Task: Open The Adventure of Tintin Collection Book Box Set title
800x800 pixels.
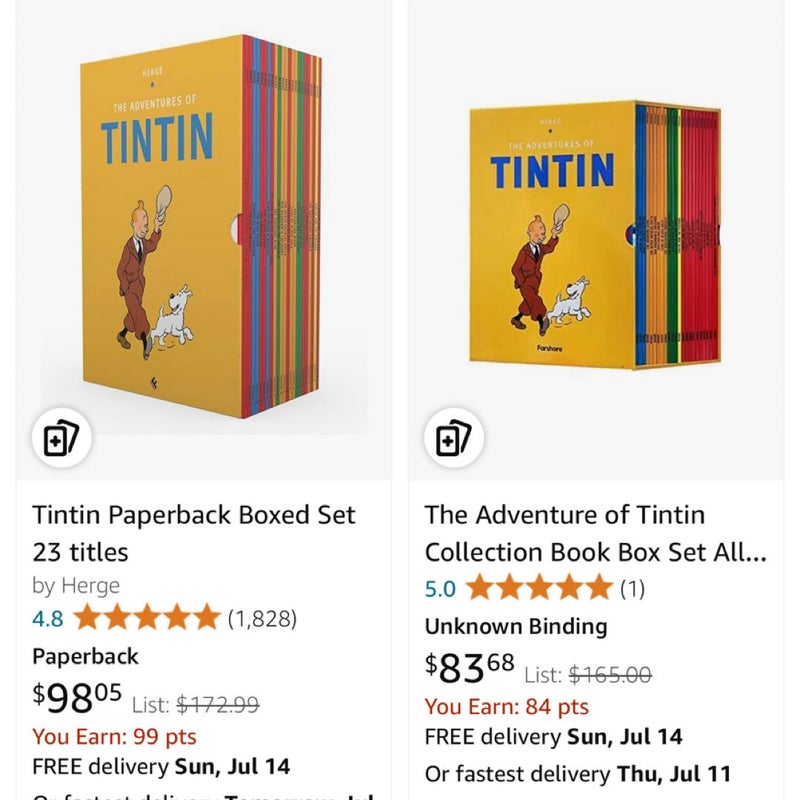Action: pyautogui.click(x=595, y=533)
